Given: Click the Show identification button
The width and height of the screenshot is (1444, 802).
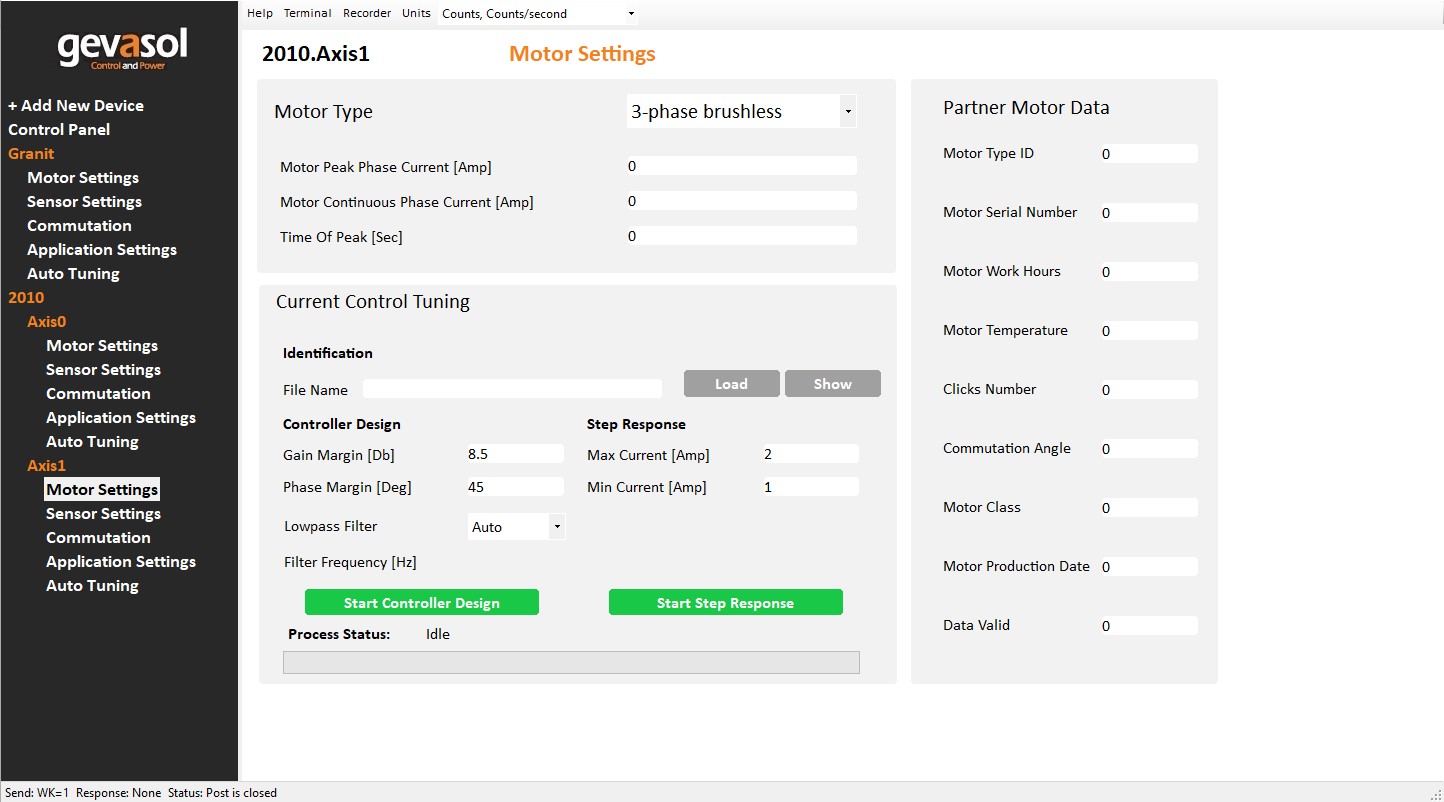Looking at the screenshot, I should (832, 384).
